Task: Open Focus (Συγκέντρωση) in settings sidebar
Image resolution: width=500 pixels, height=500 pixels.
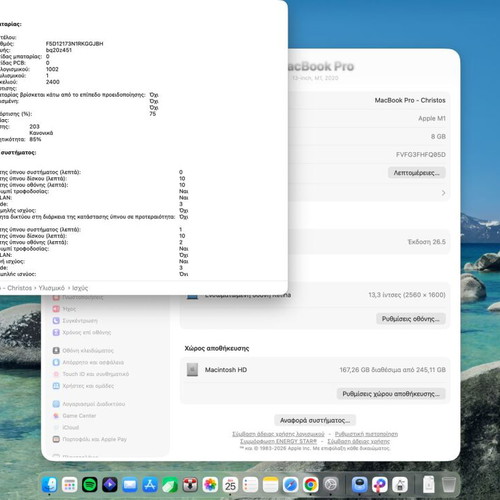Action: click(75, 321)
